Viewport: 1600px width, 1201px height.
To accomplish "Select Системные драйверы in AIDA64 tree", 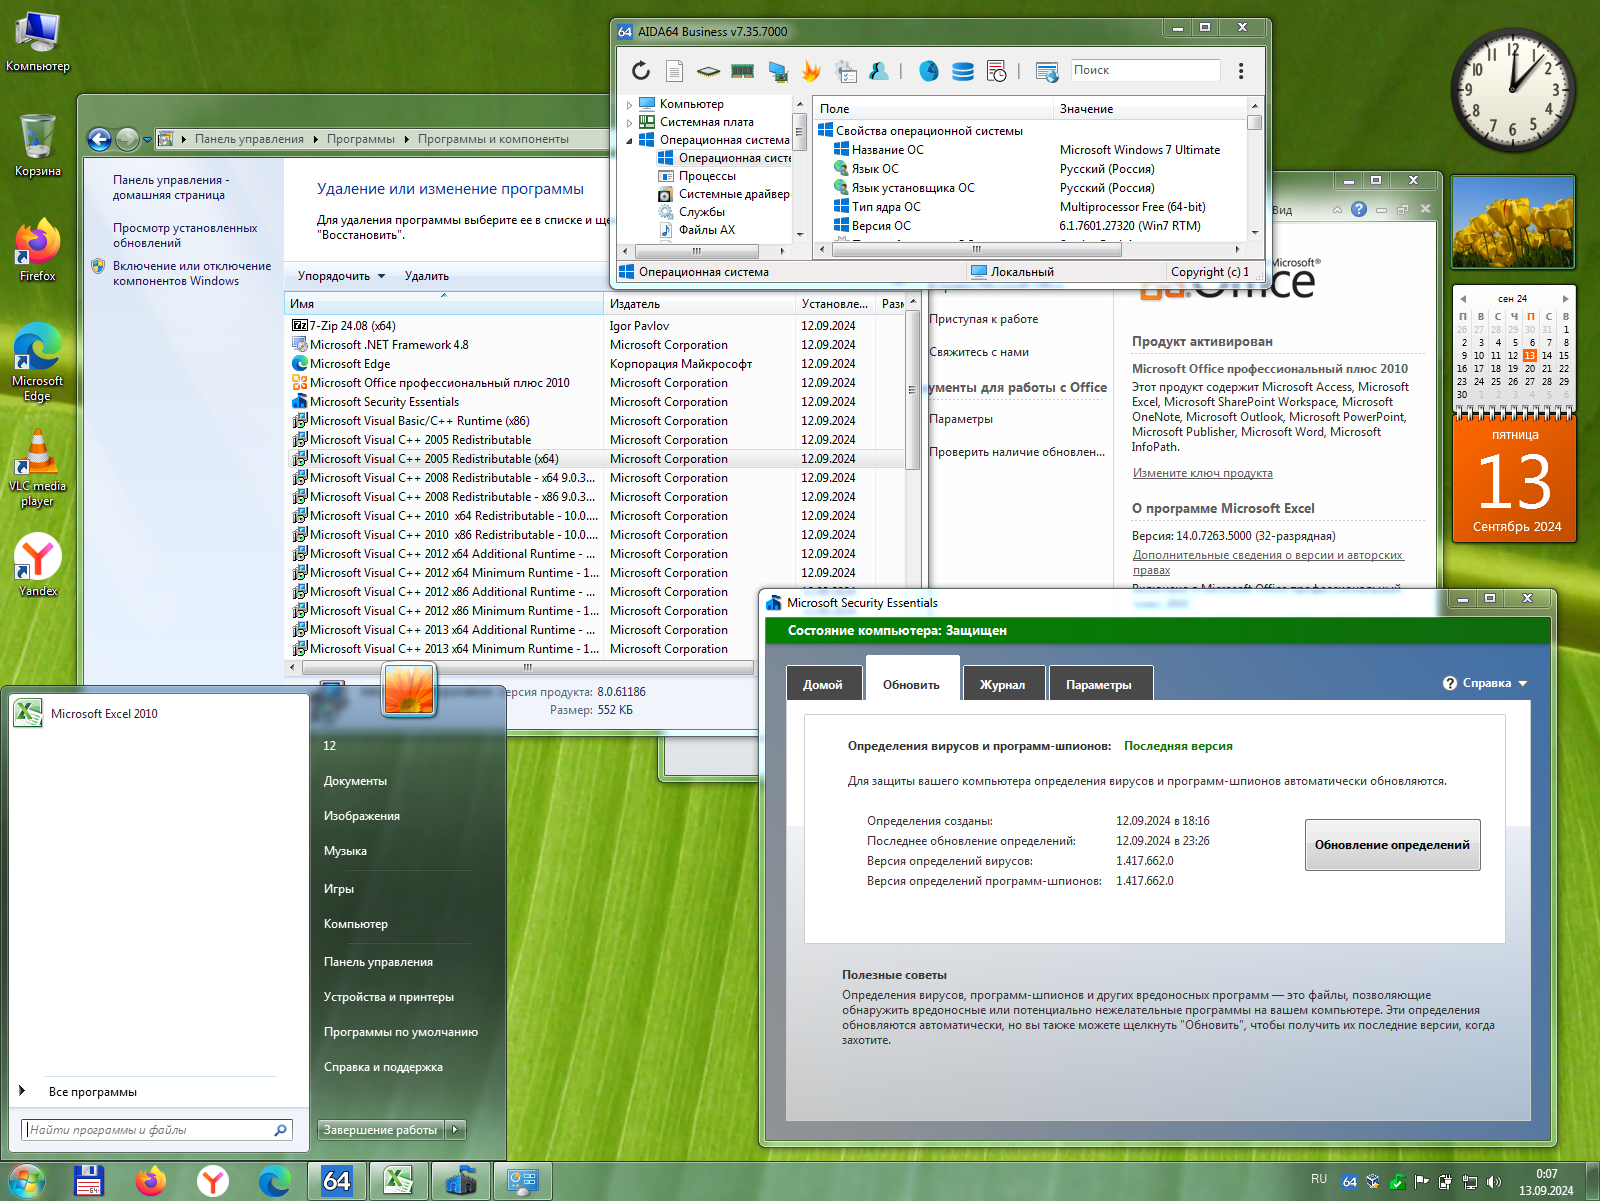I will (734, 194).
